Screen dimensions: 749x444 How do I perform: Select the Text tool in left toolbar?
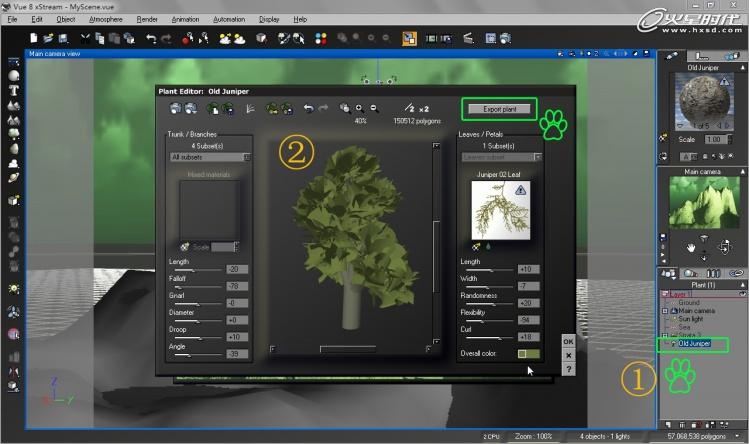[x=13, y=90]
